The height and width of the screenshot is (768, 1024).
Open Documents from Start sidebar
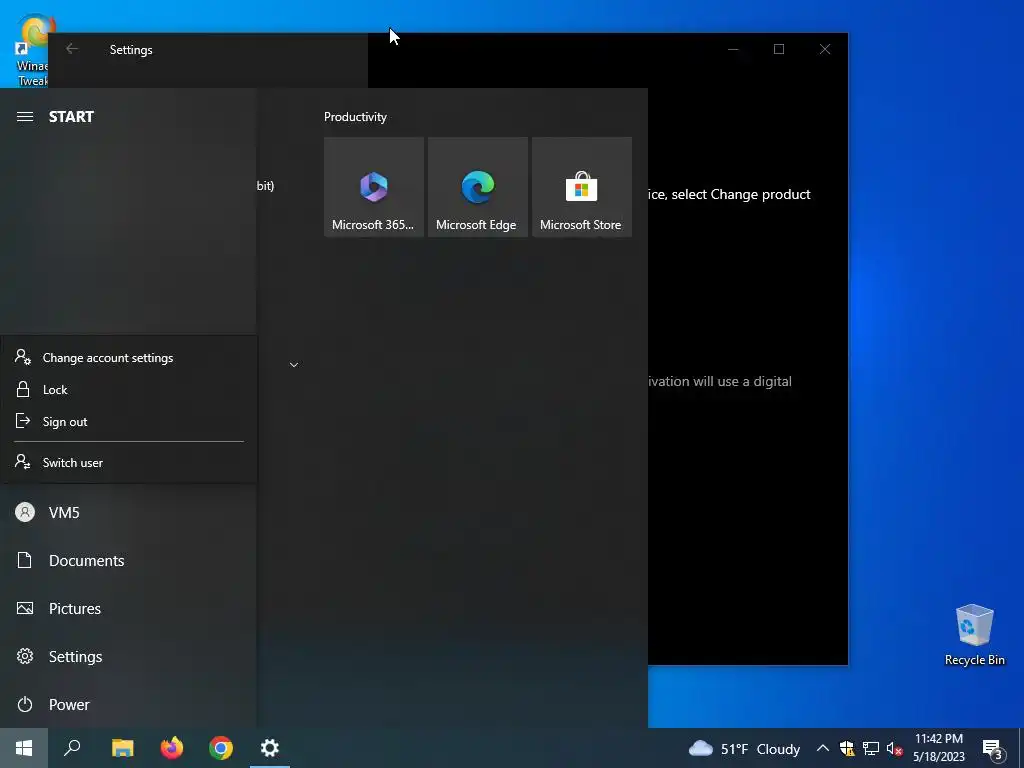pyautogui.click(x=128, y=560)
